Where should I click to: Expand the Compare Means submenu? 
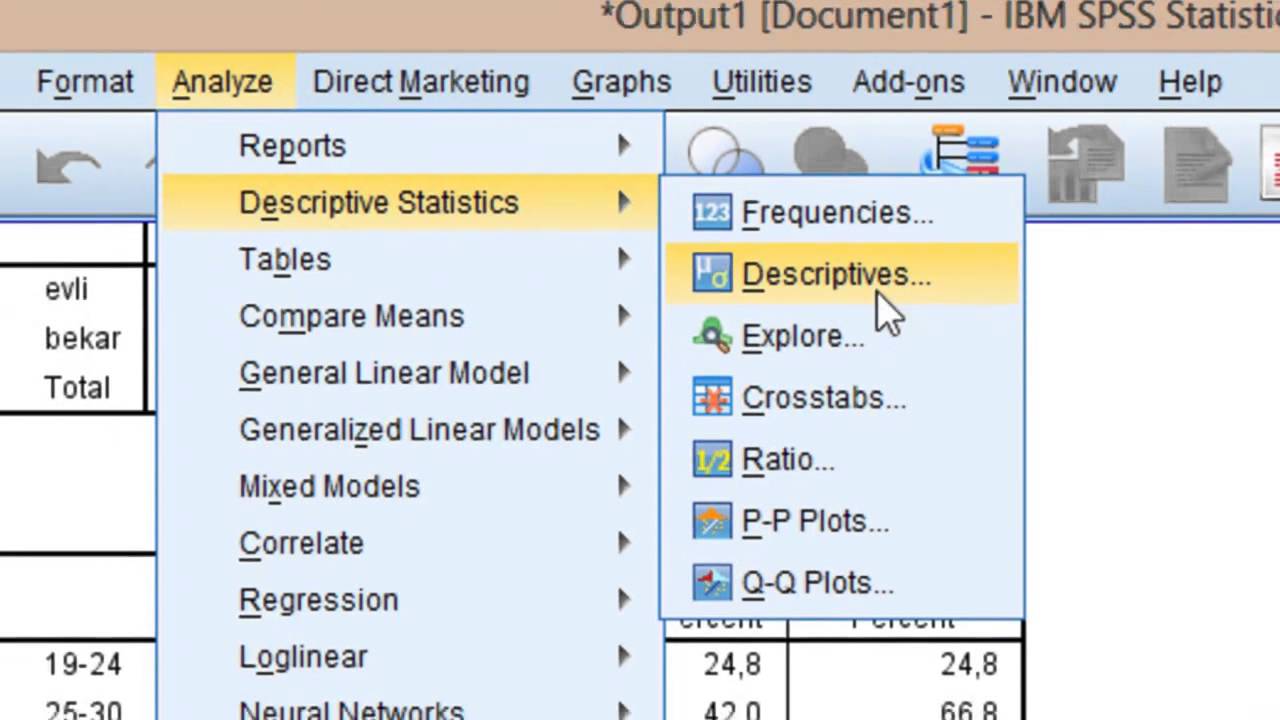[410, 316]
